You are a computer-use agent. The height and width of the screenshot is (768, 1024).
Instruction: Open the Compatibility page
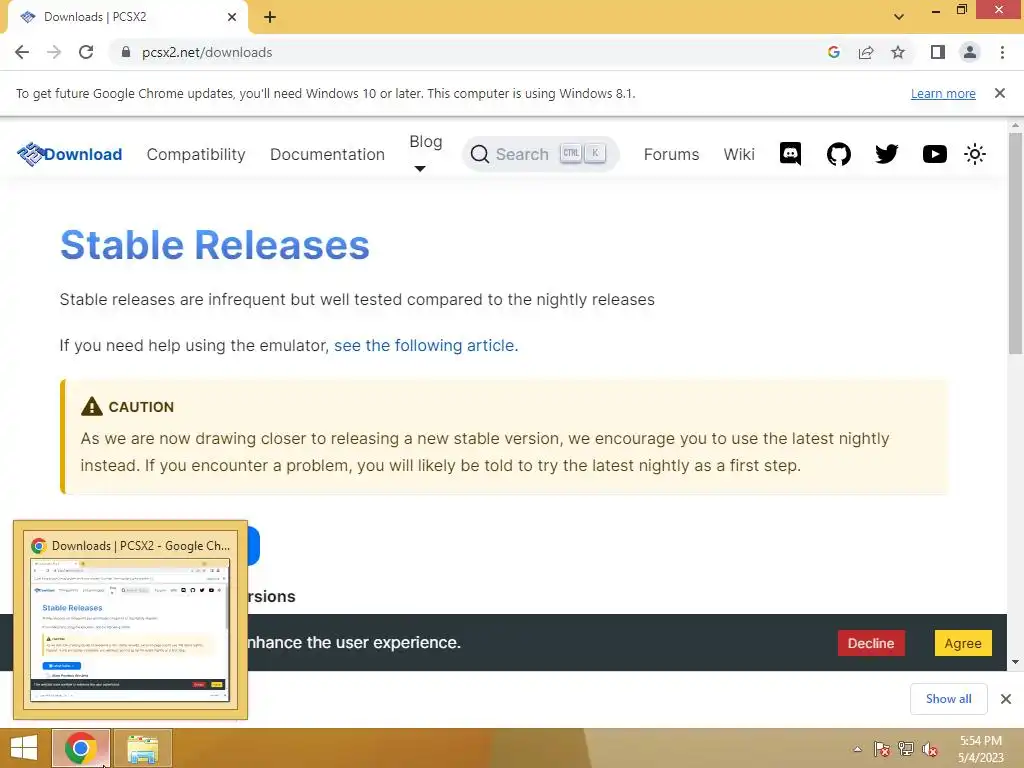[x=196, y=154]
